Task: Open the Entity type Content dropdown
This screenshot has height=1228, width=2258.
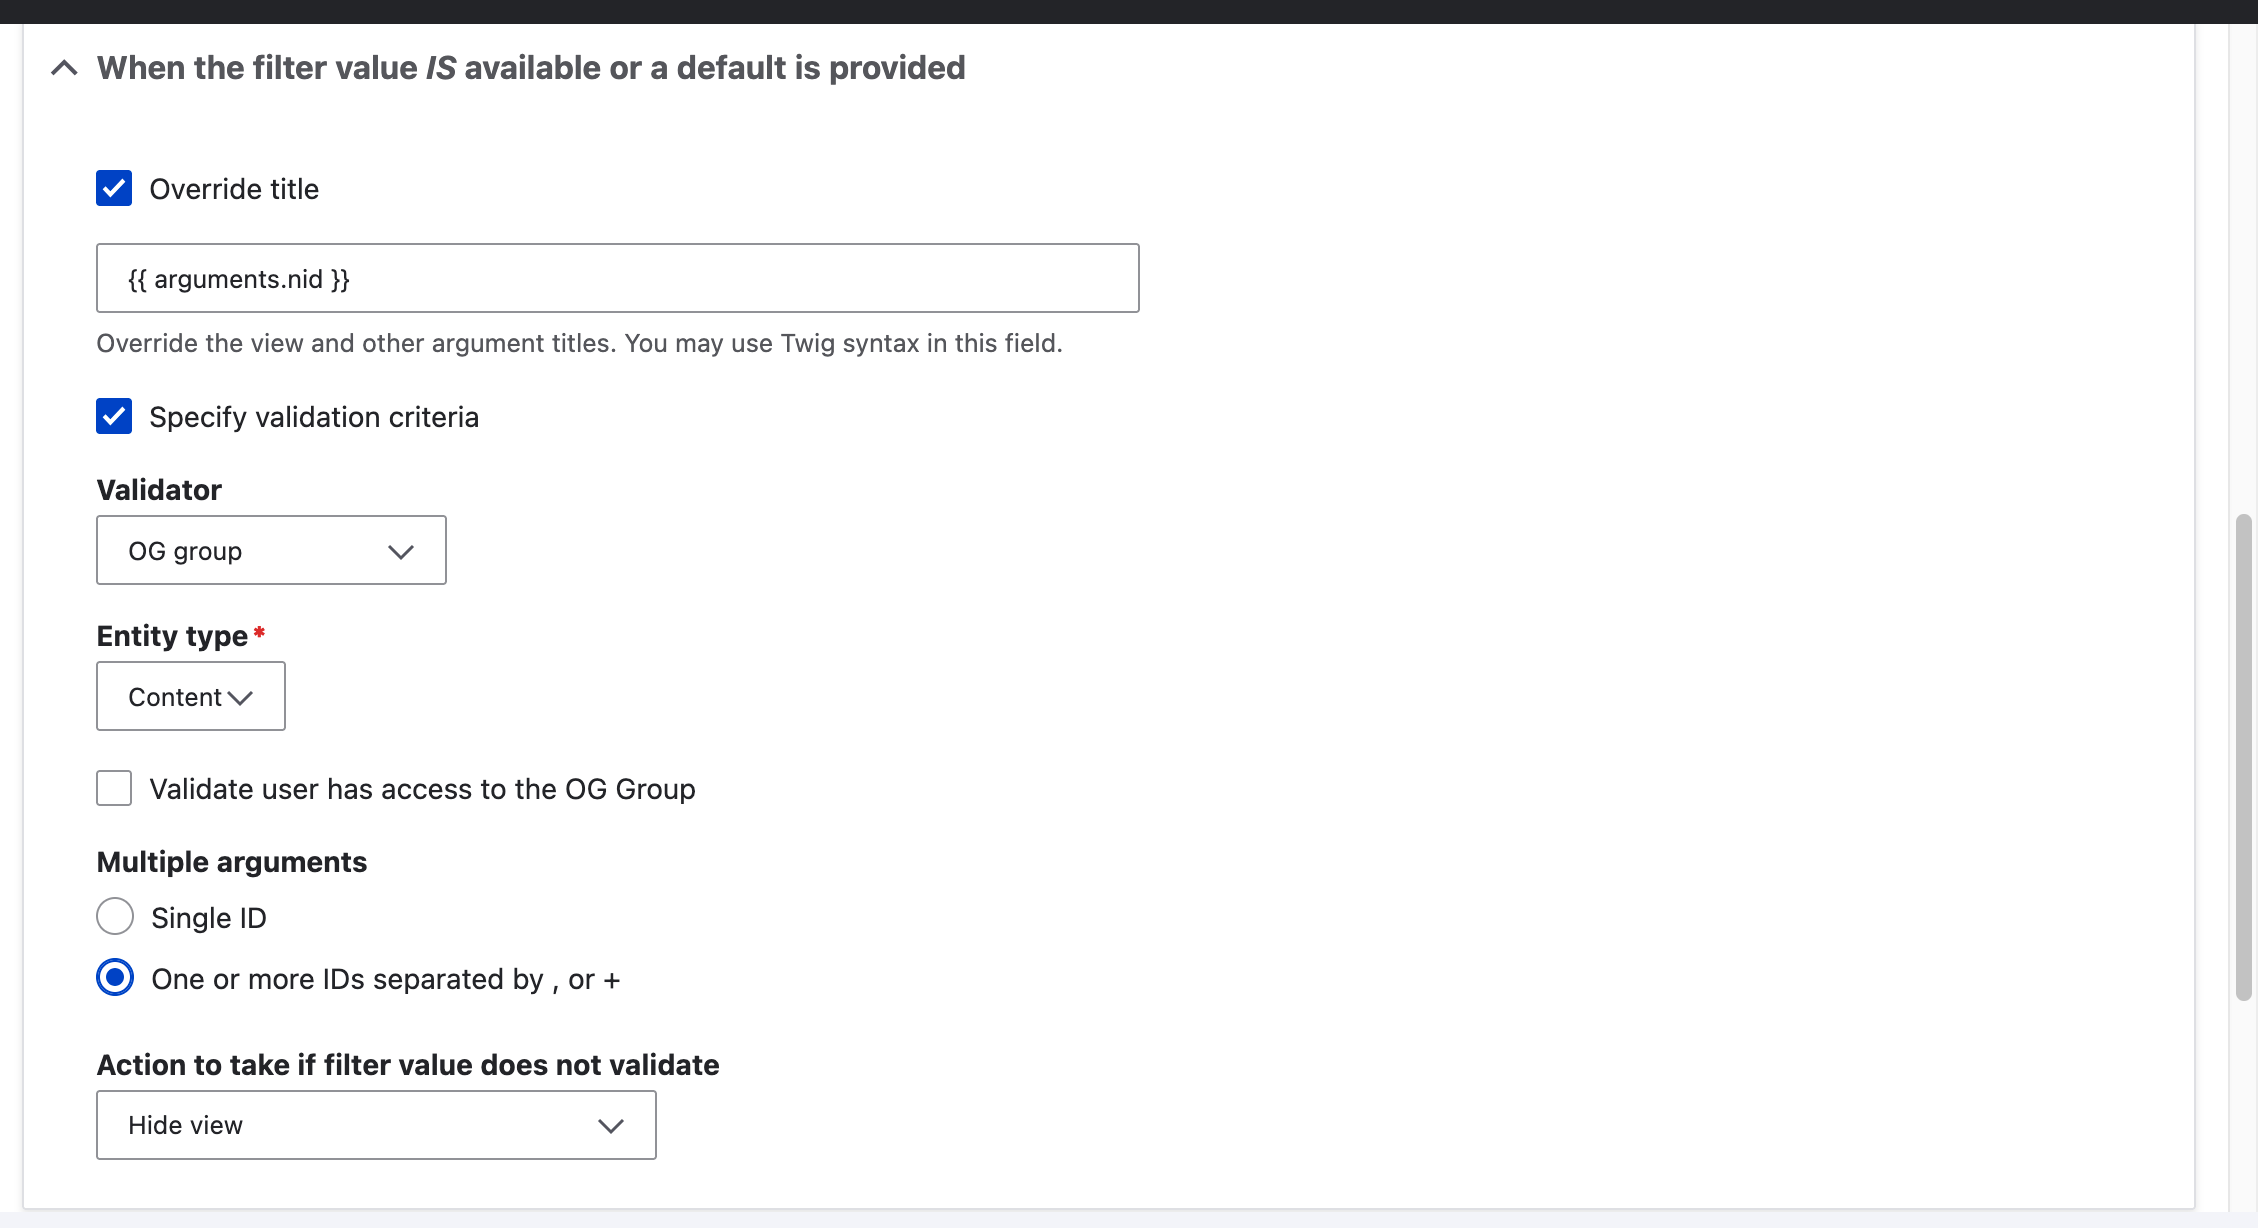Action: click(191, 696)
